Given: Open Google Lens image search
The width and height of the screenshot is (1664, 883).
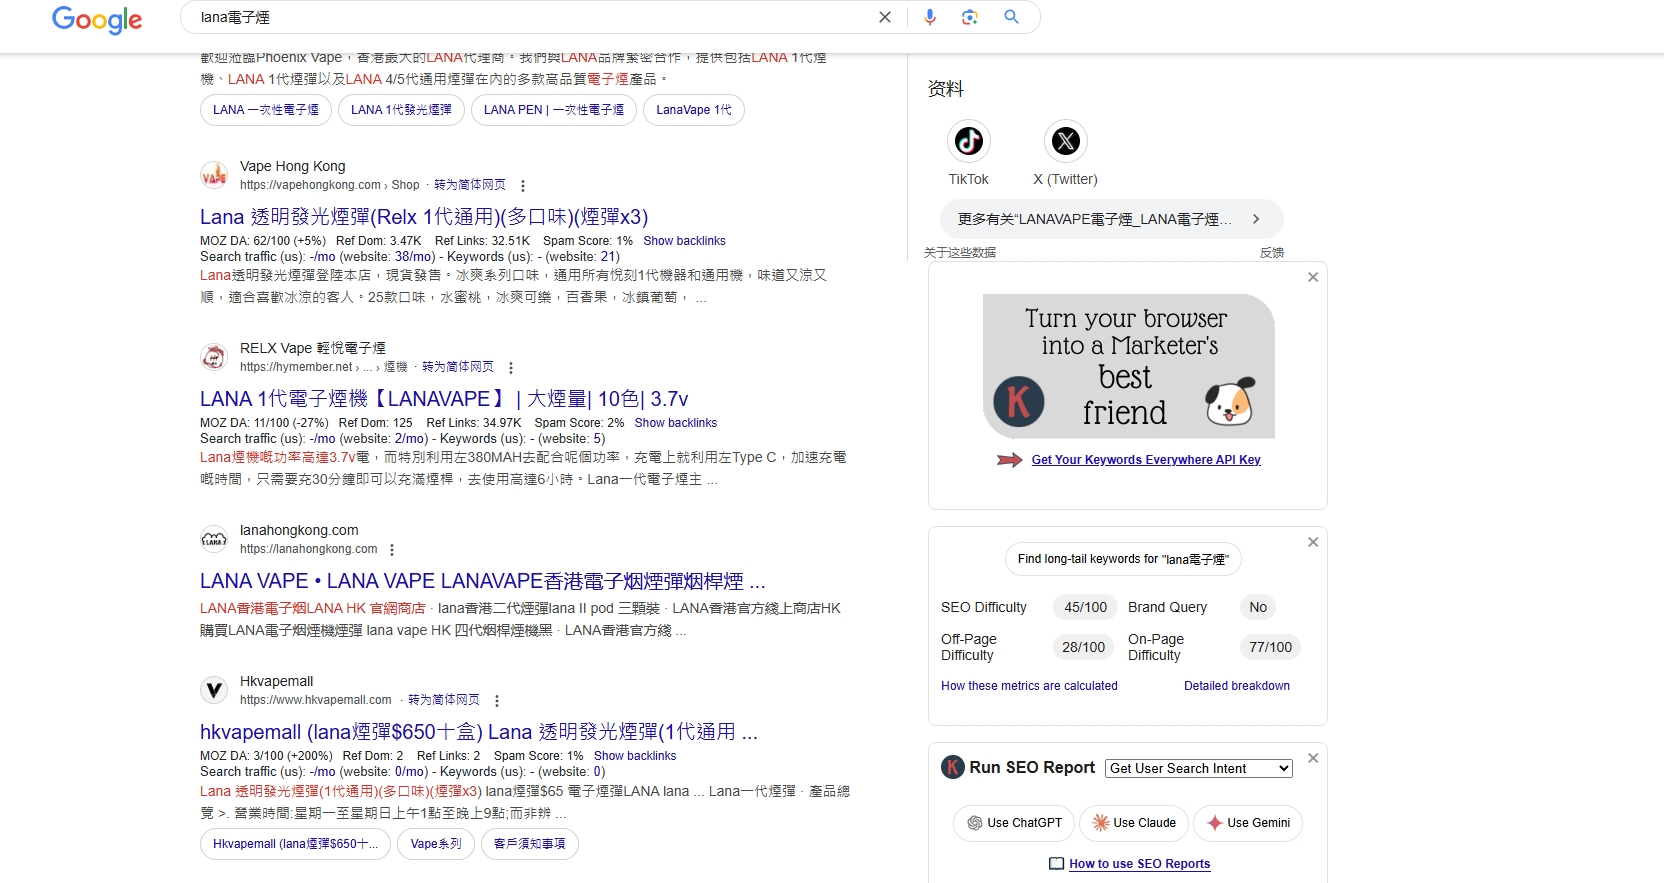Looking at the screenshot, I should point(970,17).
